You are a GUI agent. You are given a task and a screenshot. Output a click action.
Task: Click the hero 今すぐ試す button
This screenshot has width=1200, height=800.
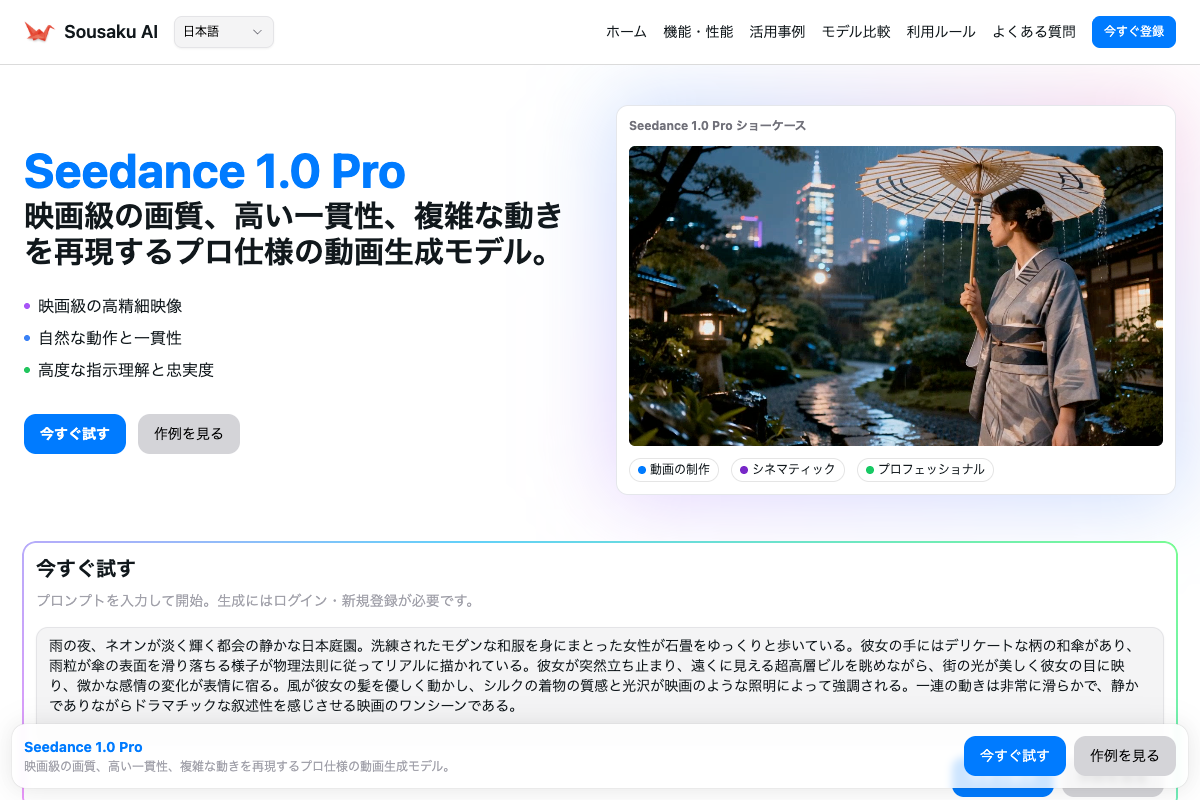[75, 434]
